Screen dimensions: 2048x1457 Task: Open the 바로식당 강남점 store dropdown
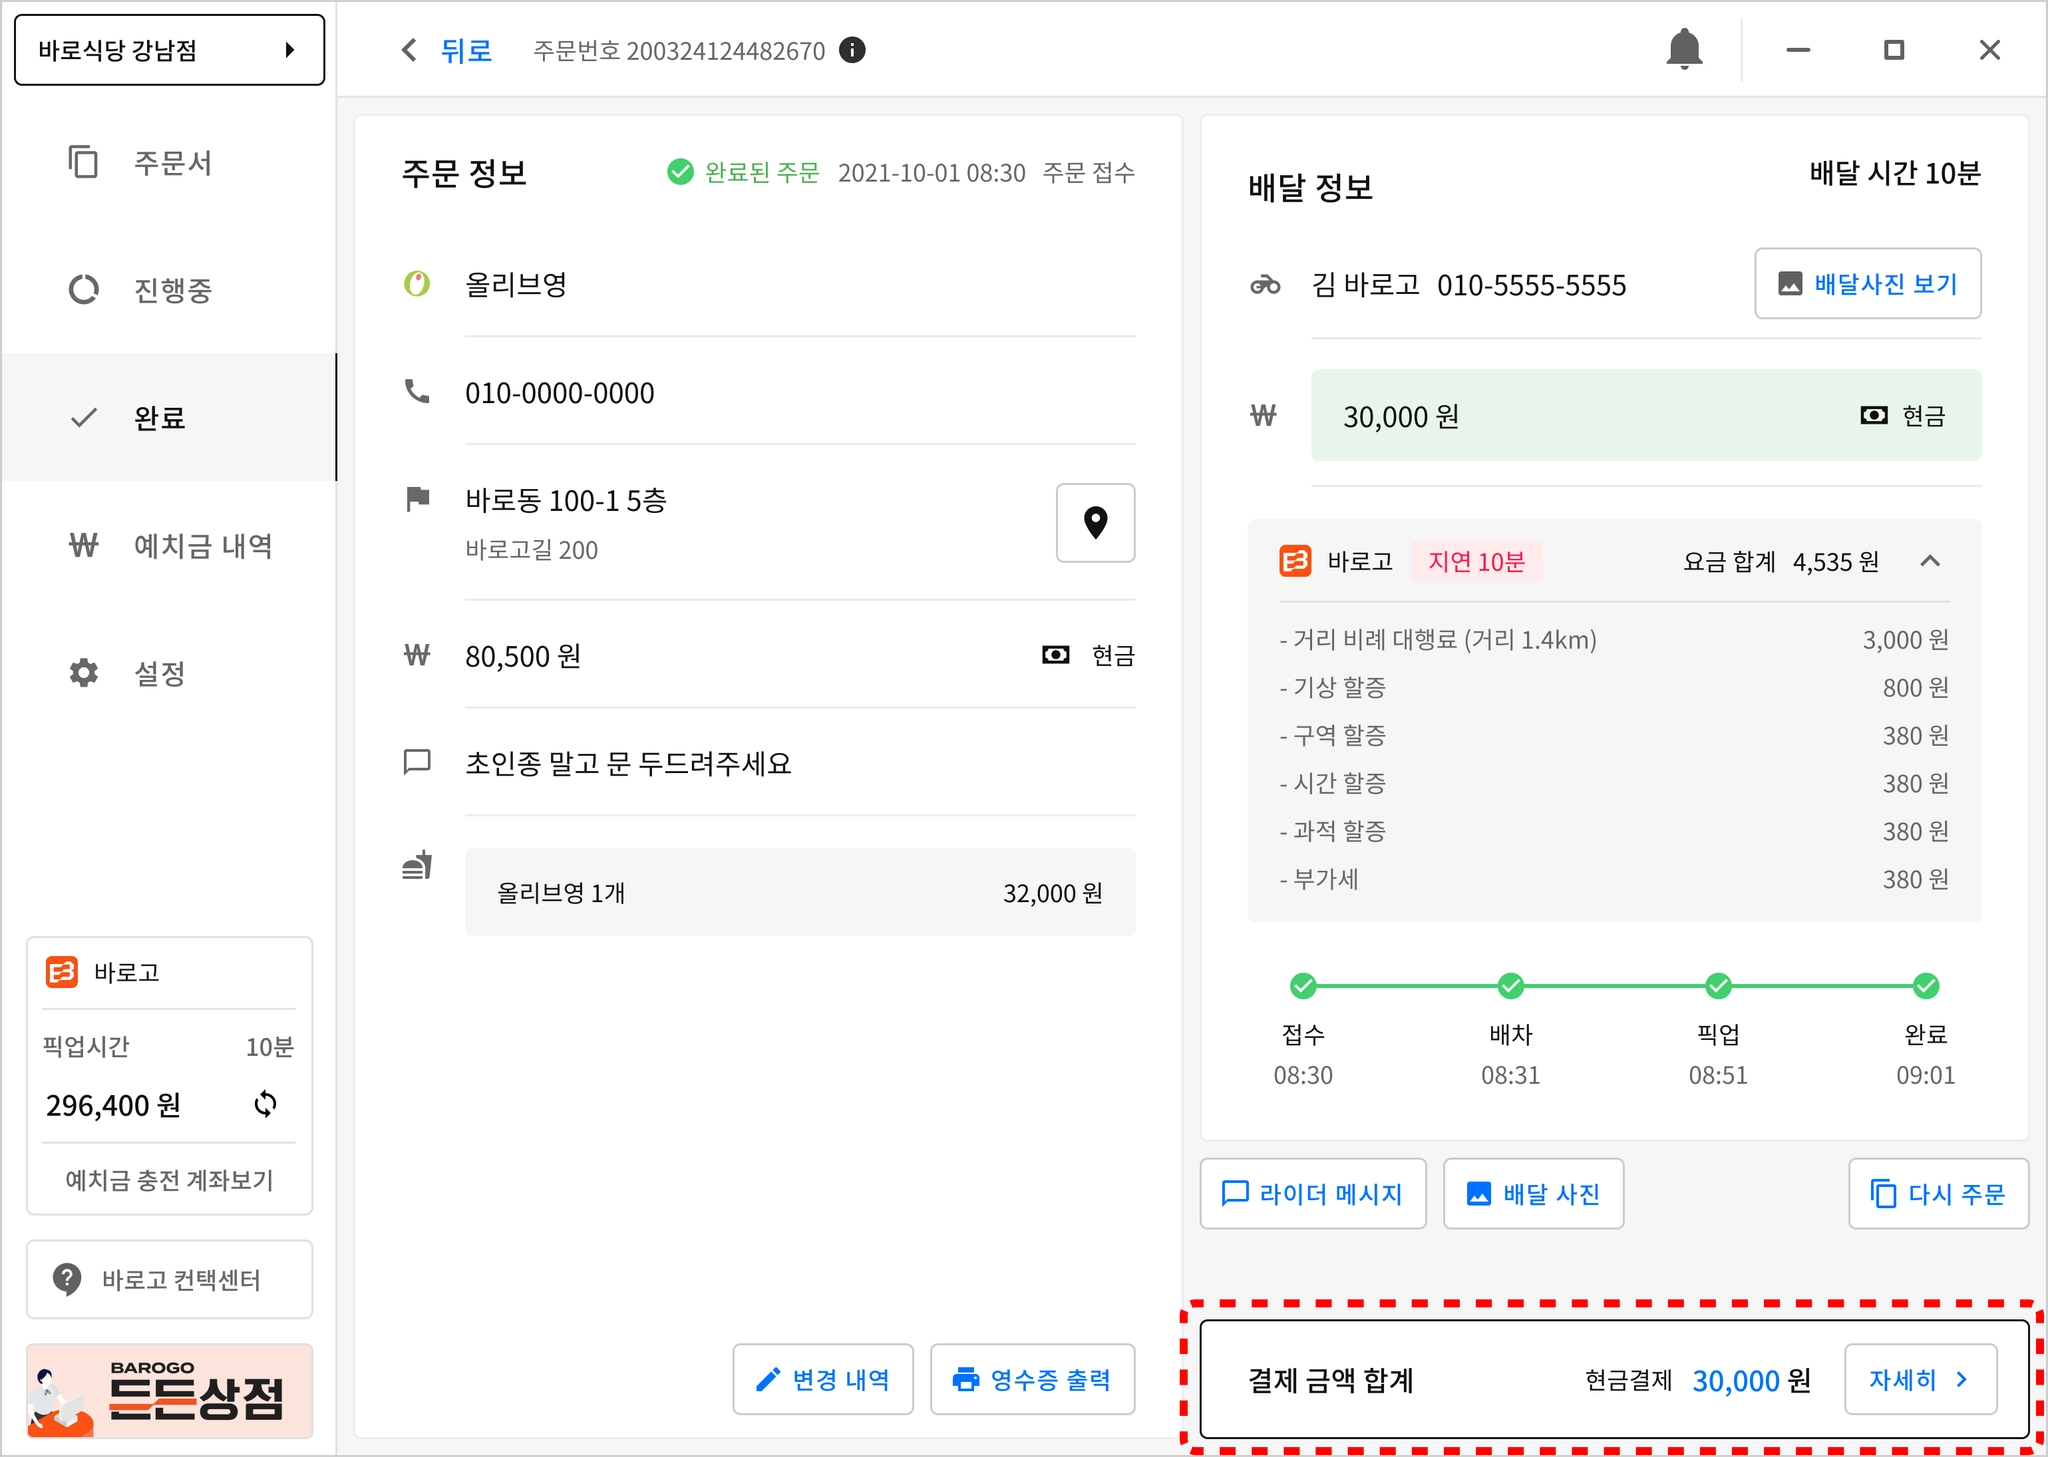pos(169,50)
